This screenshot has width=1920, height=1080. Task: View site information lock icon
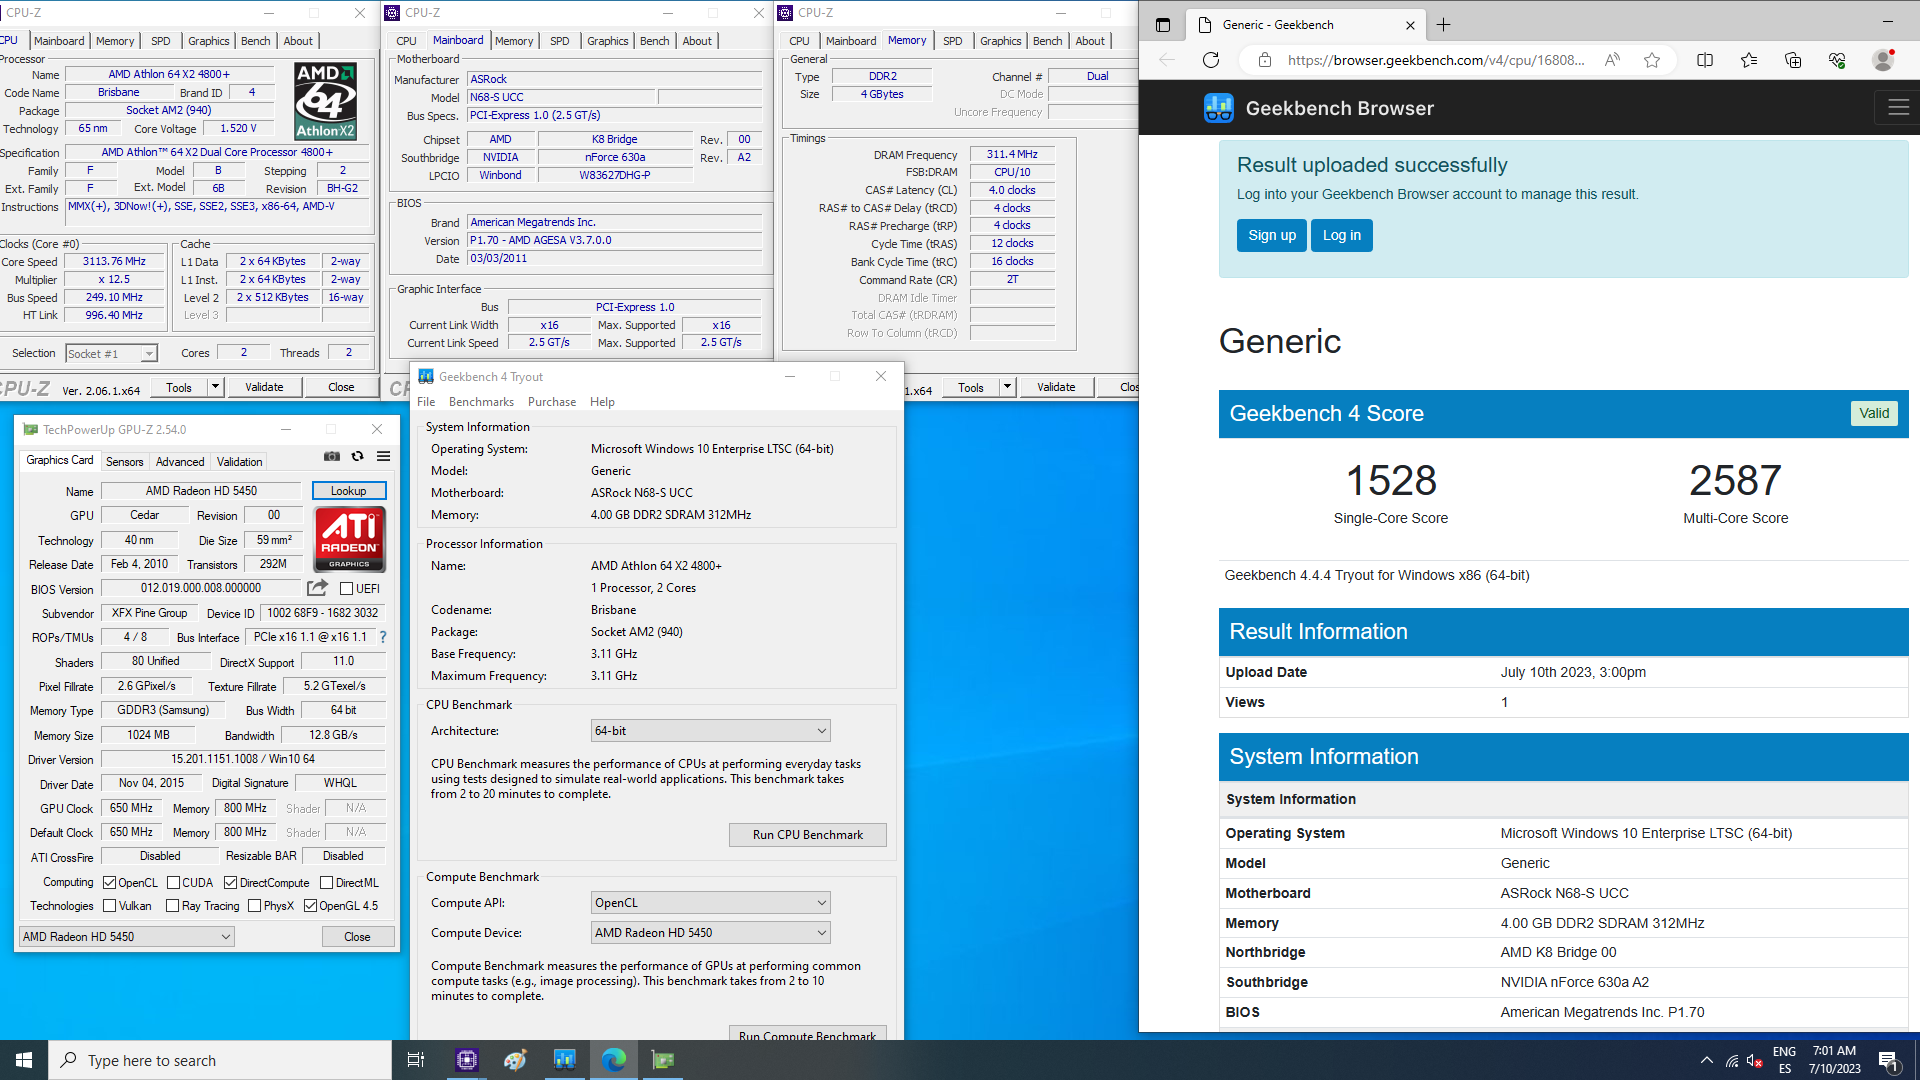pos(1265,60)
